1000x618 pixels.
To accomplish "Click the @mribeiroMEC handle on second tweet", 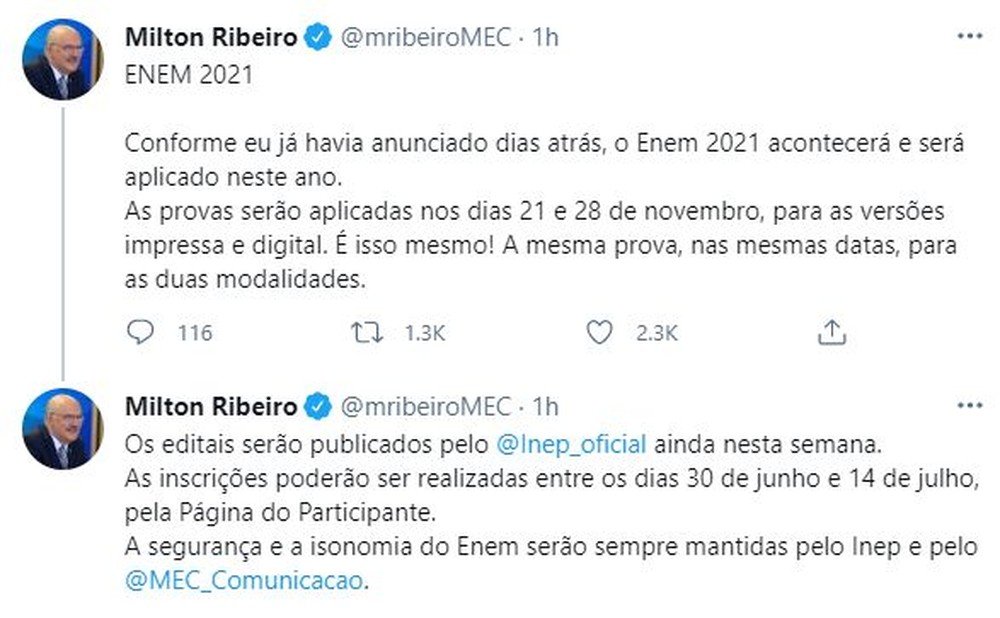I will [425, 407].
